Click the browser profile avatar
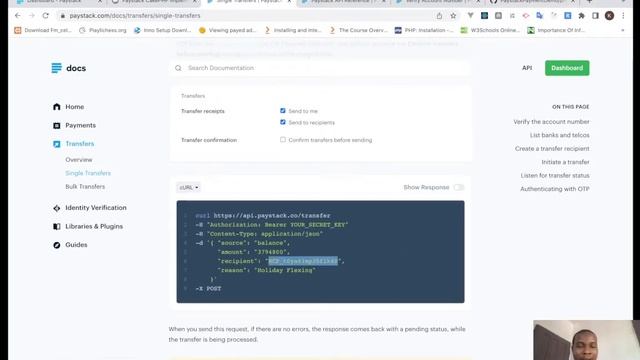Screen dimensions: 640x360 tap(609, 16)
